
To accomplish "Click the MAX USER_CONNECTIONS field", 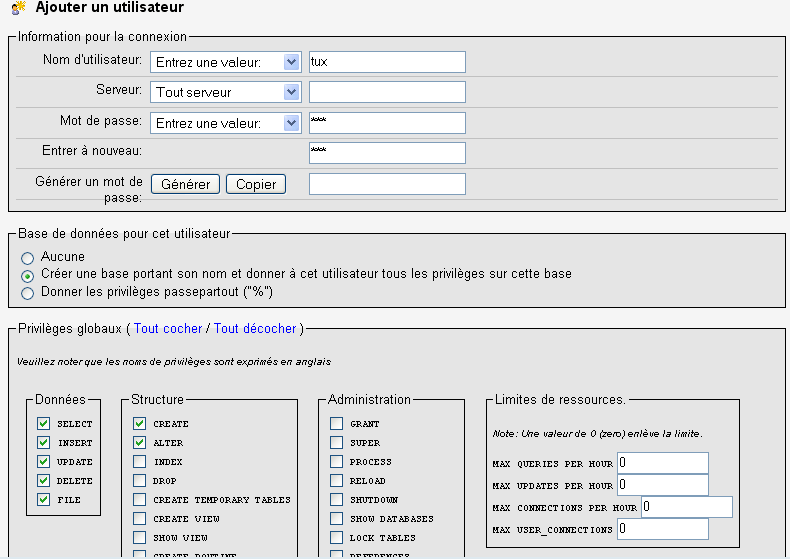I will 663,529.
